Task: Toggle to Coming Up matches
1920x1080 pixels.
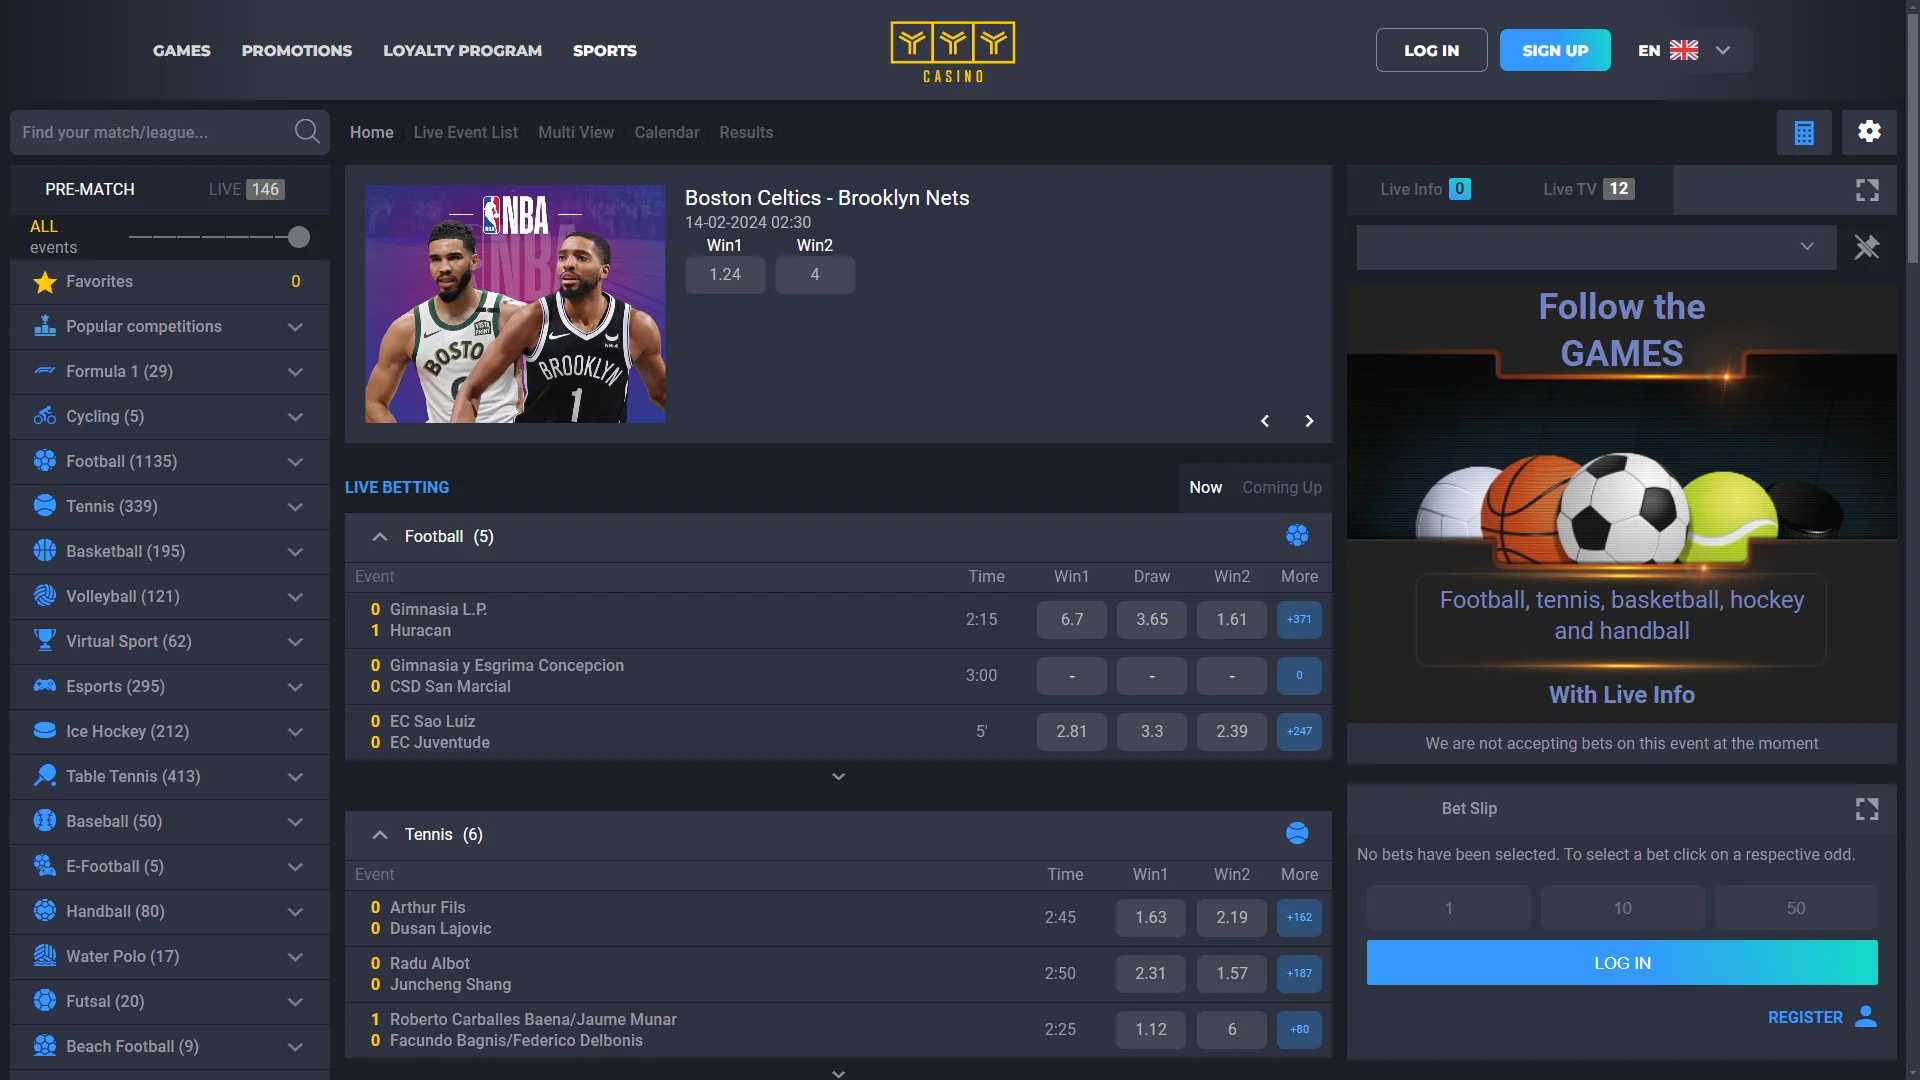Action: click(x=1281, y=487)
